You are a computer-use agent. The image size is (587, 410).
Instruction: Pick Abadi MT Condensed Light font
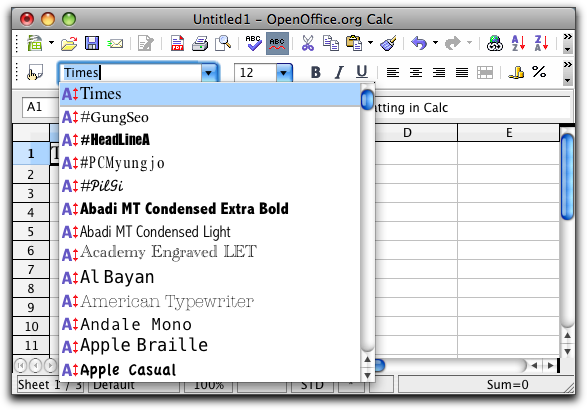tap(210, 232)
